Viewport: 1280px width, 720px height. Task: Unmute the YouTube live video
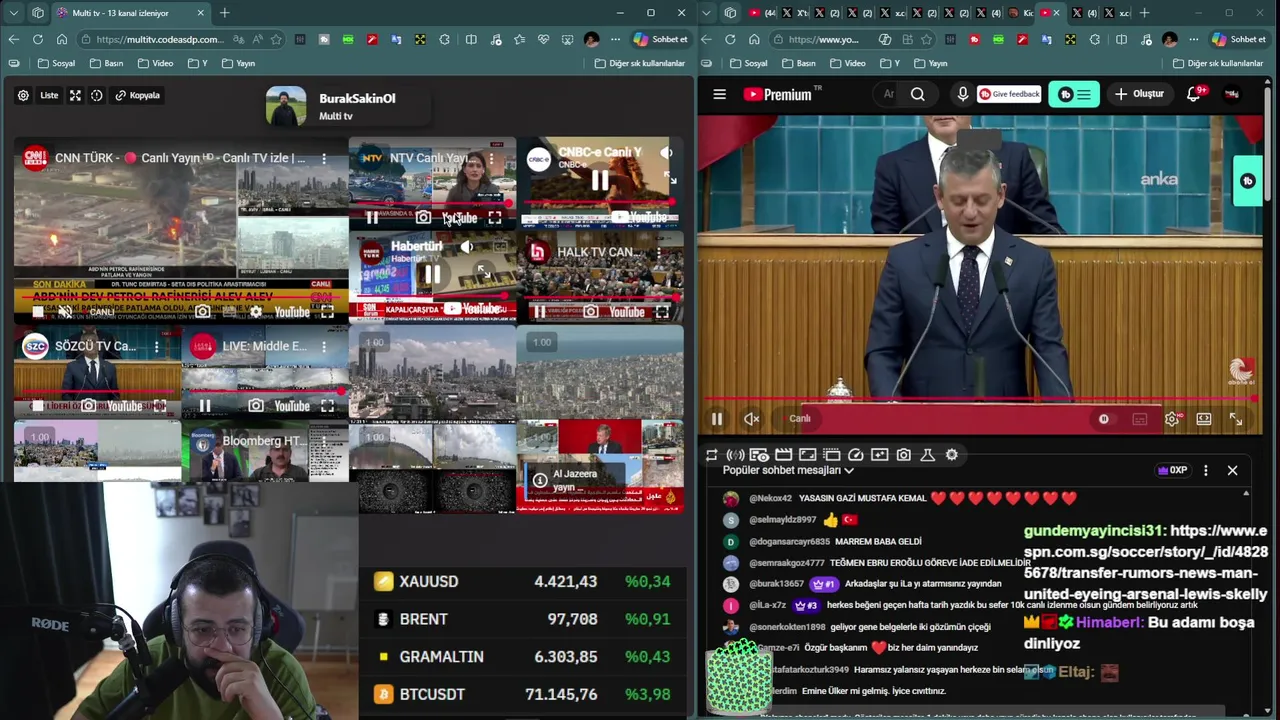[752, 419]
